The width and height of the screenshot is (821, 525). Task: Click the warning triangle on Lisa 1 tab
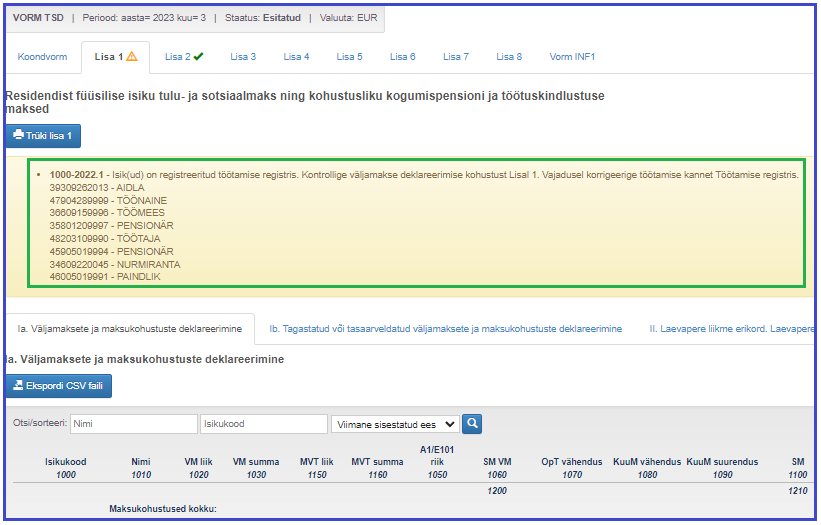click(132, 57)
